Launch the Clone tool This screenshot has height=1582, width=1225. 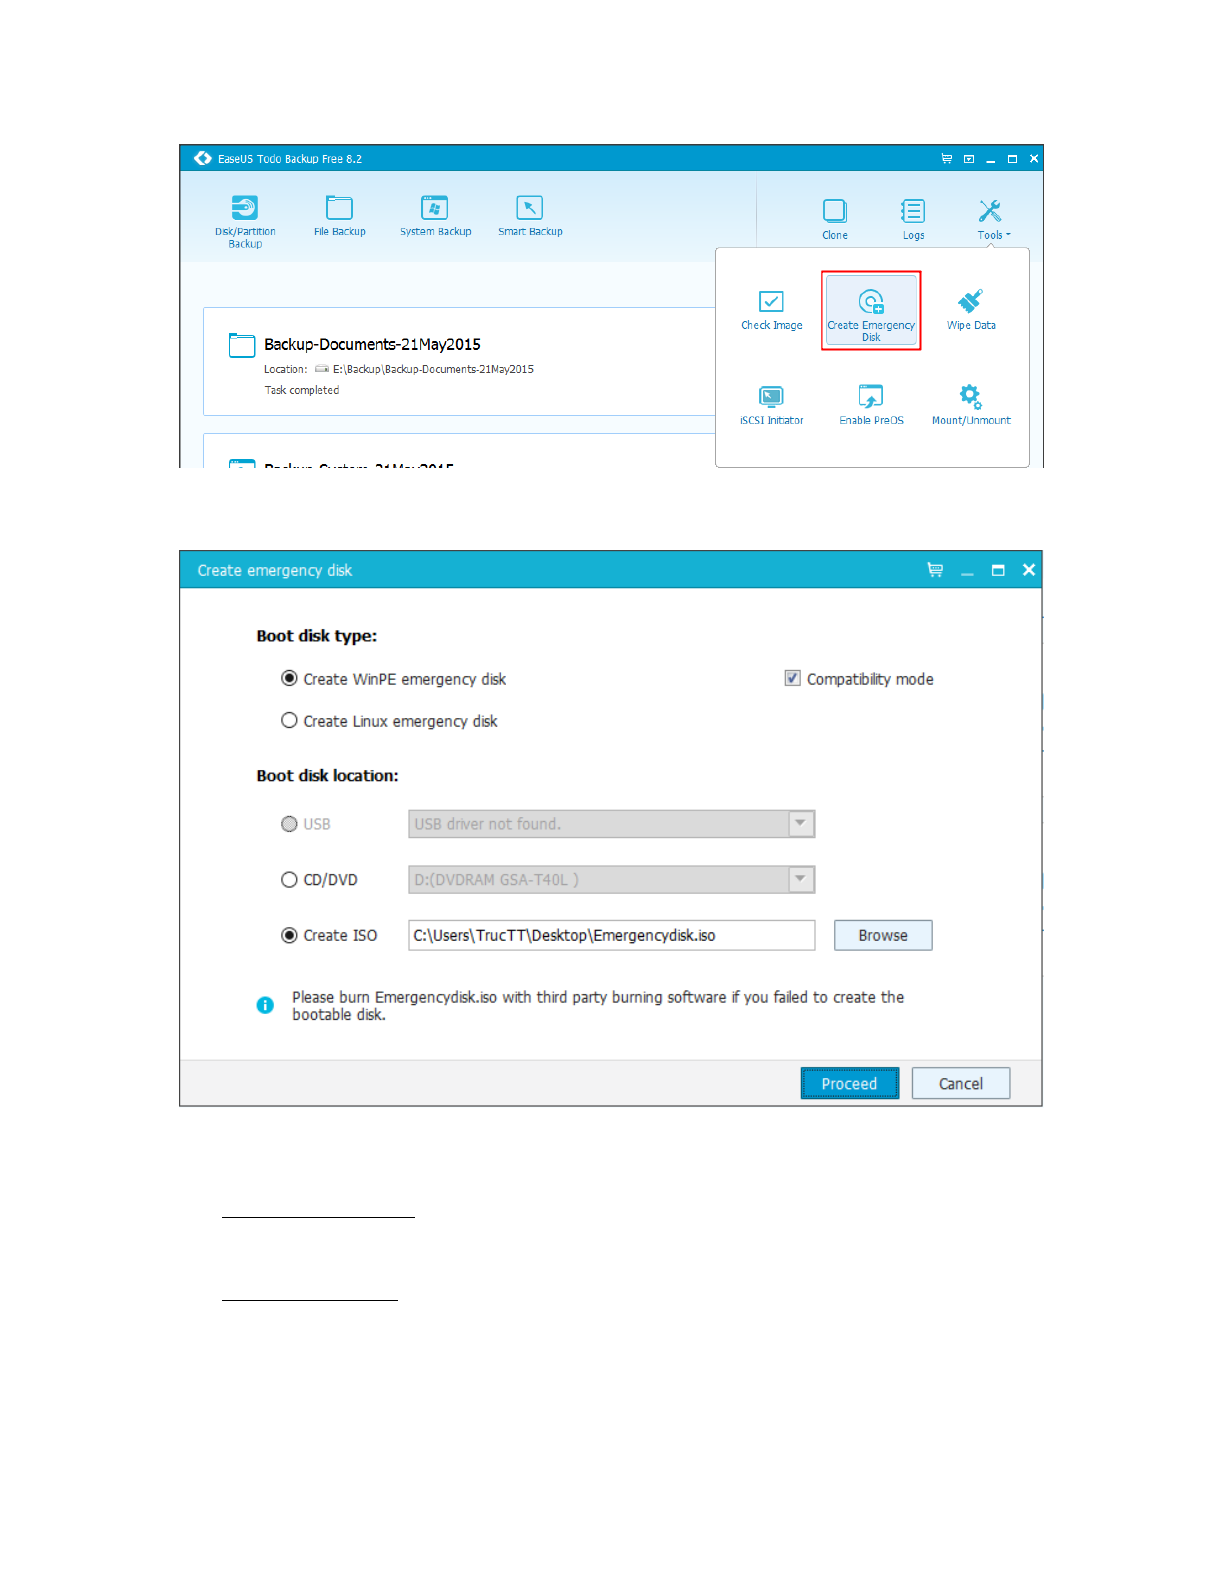(834, 218)
